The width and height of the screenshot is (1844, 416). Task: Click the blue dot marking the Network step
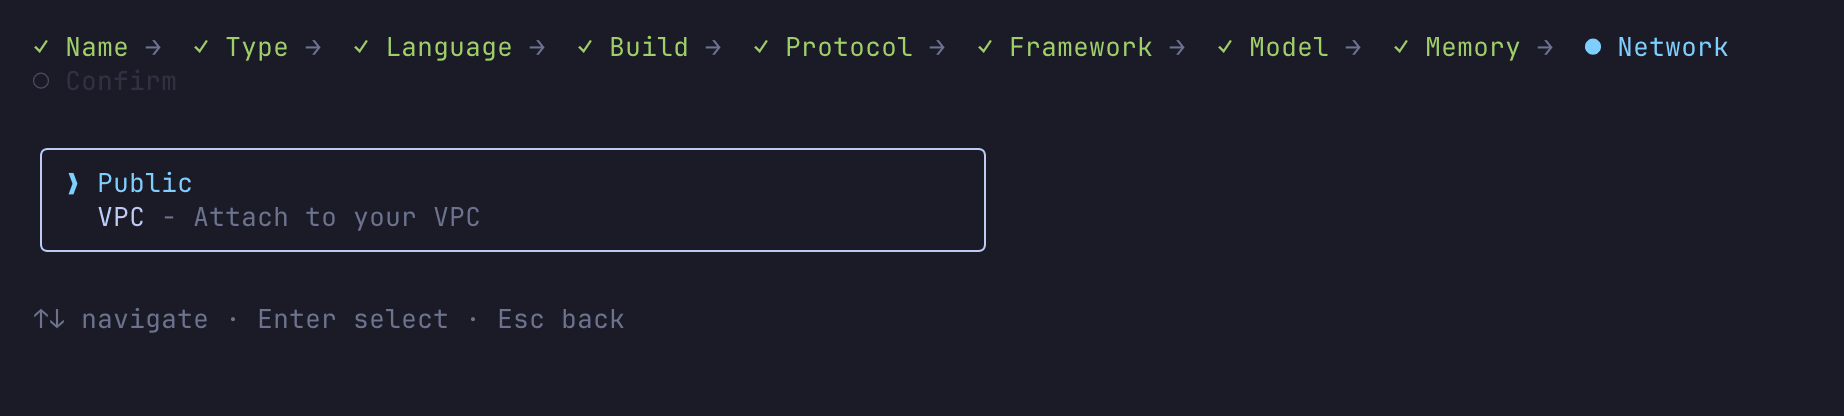(x=1593, y=47)
